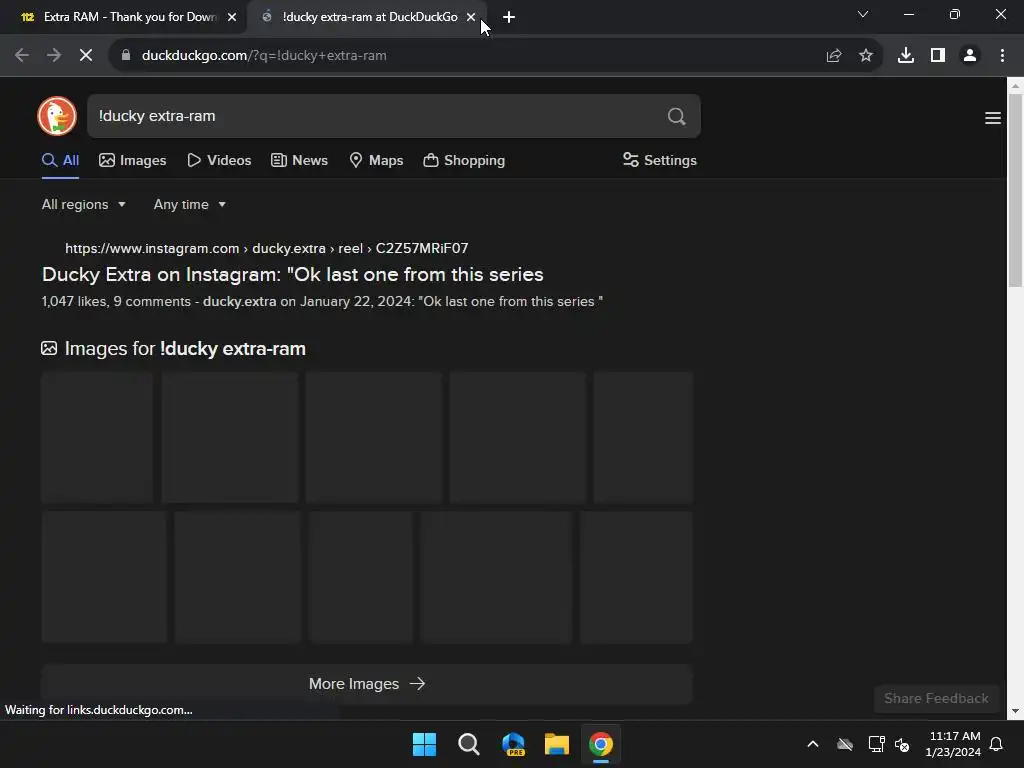Image resolution: width=1024 pixels, height=768 pixels.
Task: Open search Settings
Action: click(x=660, y=161)
